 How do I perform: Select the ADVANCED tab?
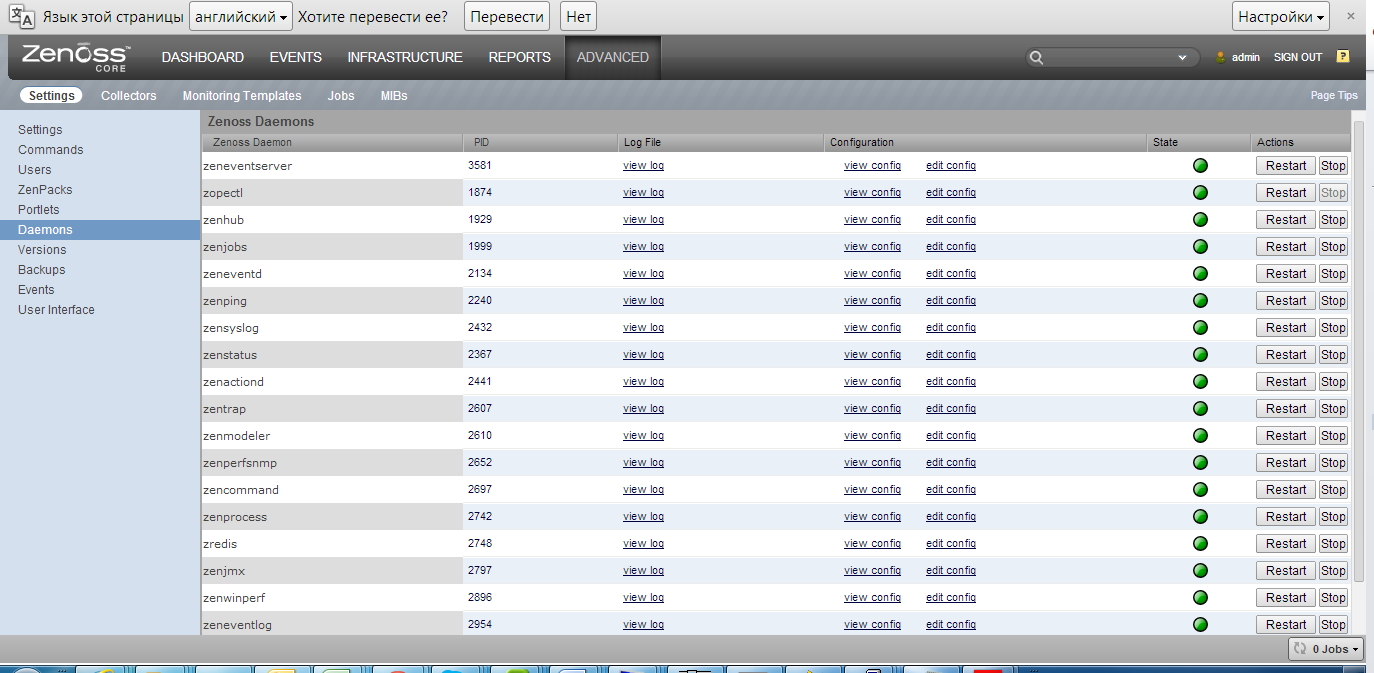[613, 57]
